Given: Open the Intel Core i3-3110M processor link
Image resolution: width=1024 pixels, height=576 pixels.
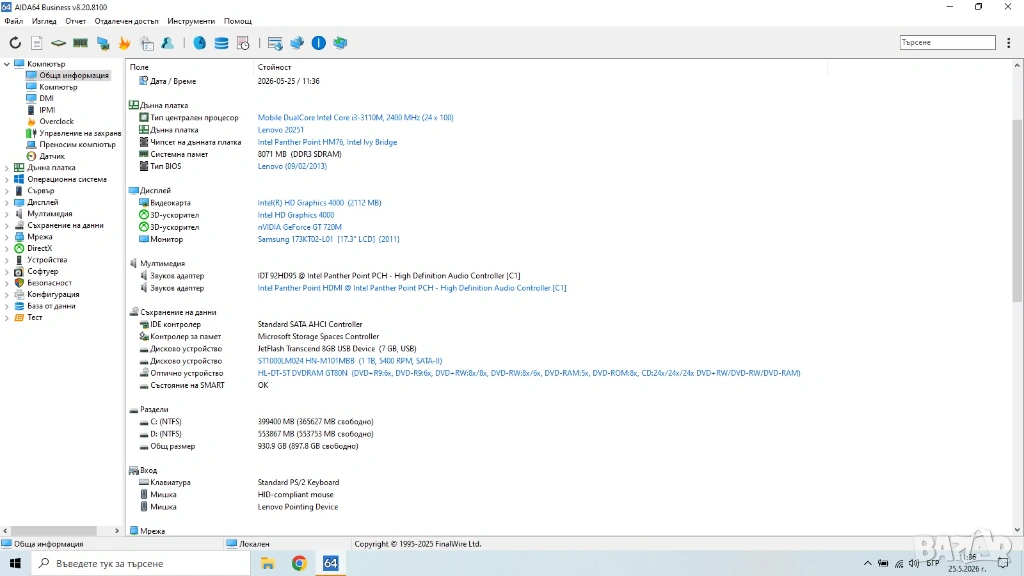Looking at the screenshot, I should coord(355,118).
